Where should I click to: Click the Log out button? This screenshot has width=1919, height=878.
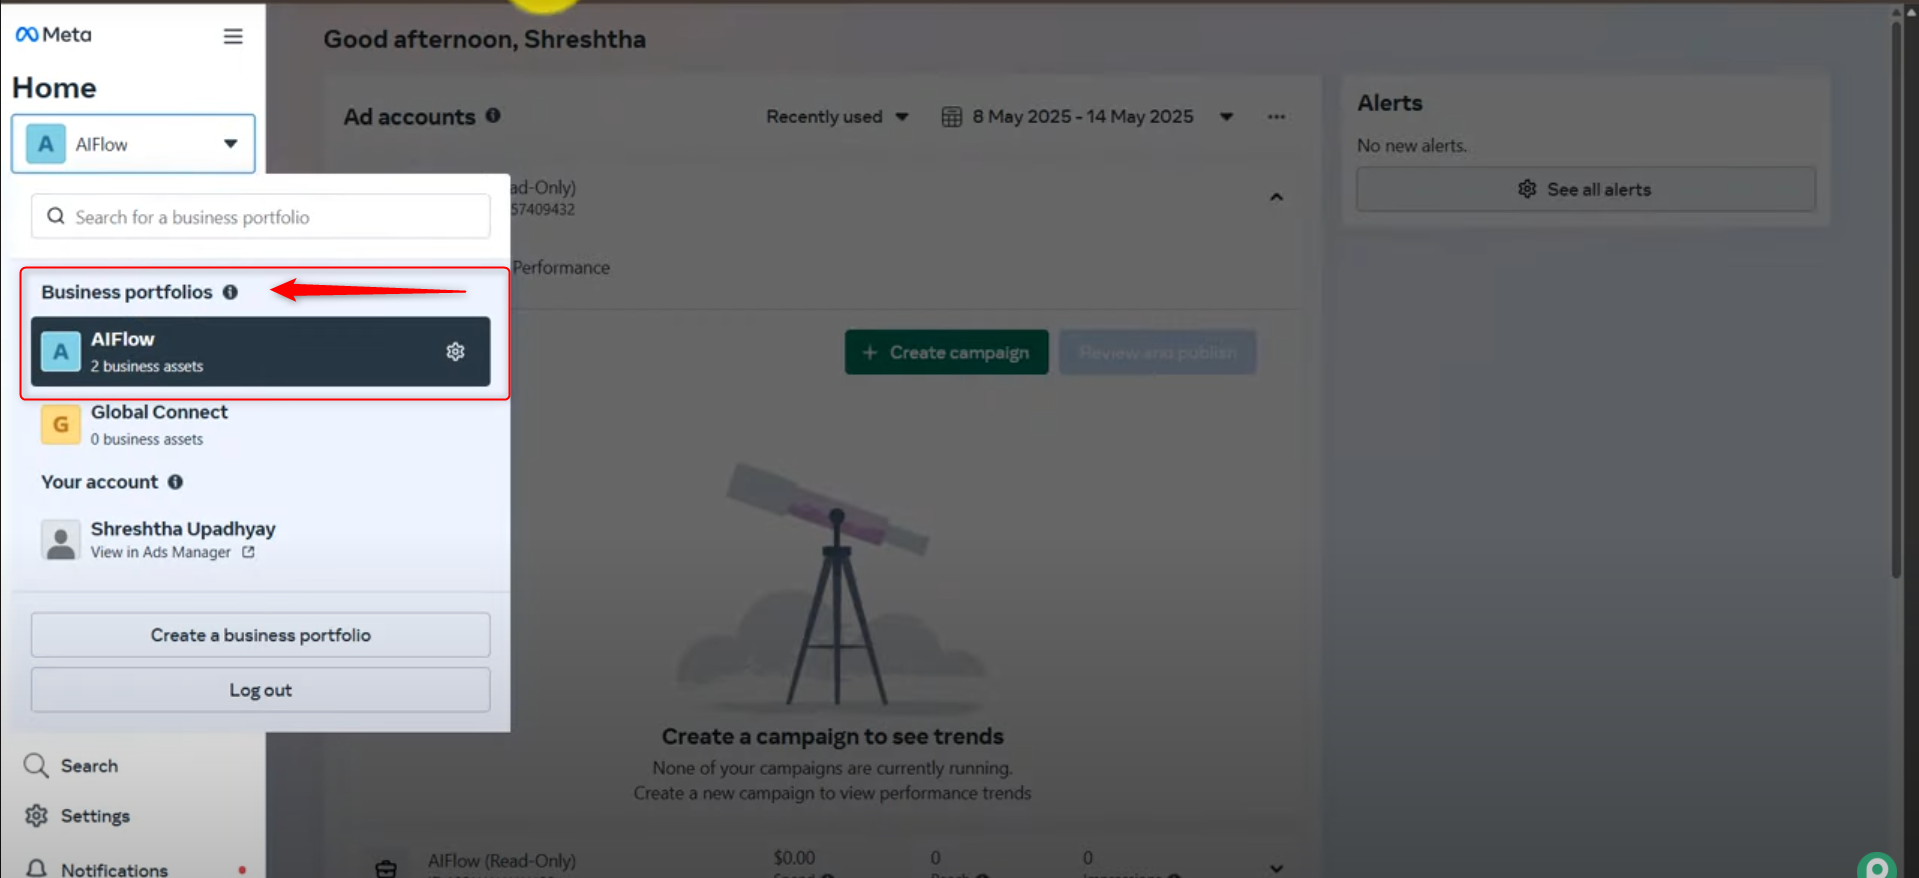pos(260,690)
